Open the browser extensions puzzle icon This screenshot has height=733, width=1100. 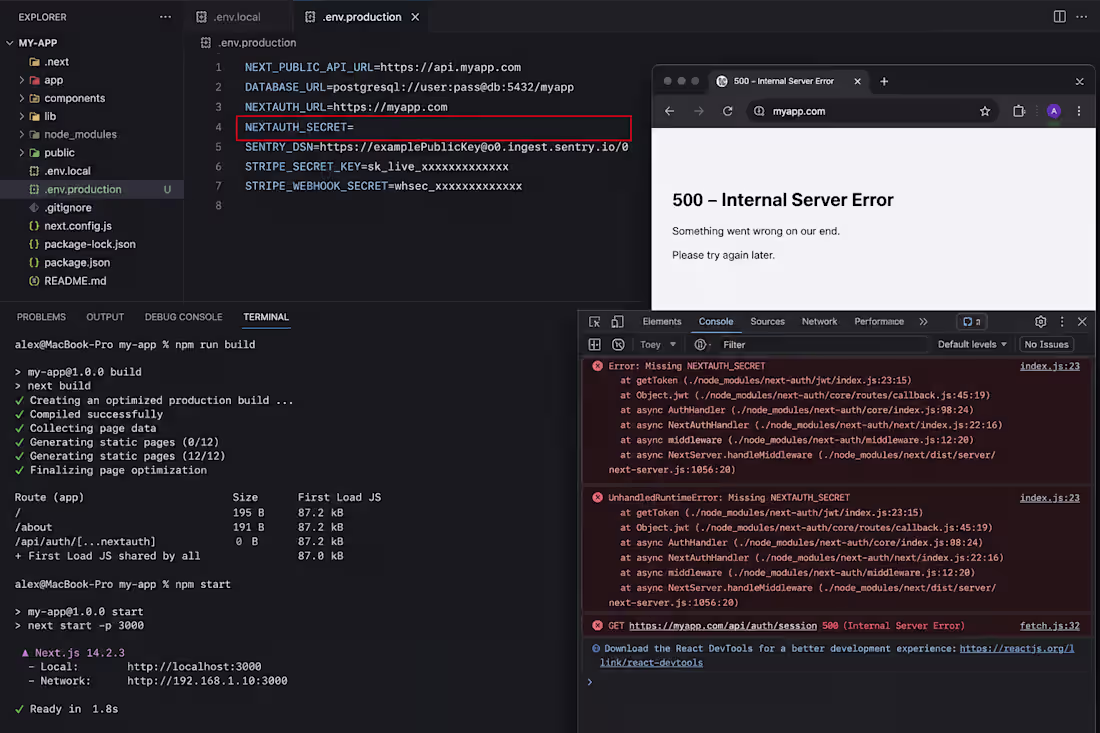tap(1019, 112)
